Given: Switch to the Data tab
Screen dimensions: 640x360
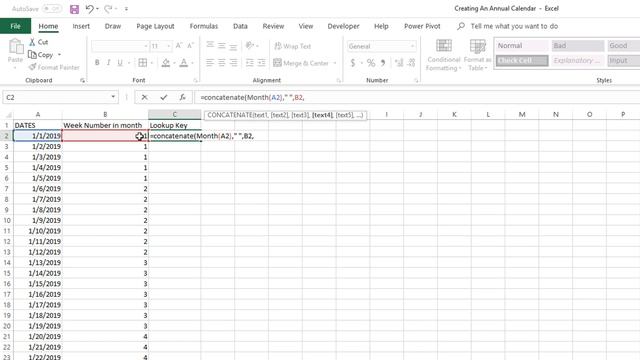Looking at the screenshot, I should tap(240, 26).
